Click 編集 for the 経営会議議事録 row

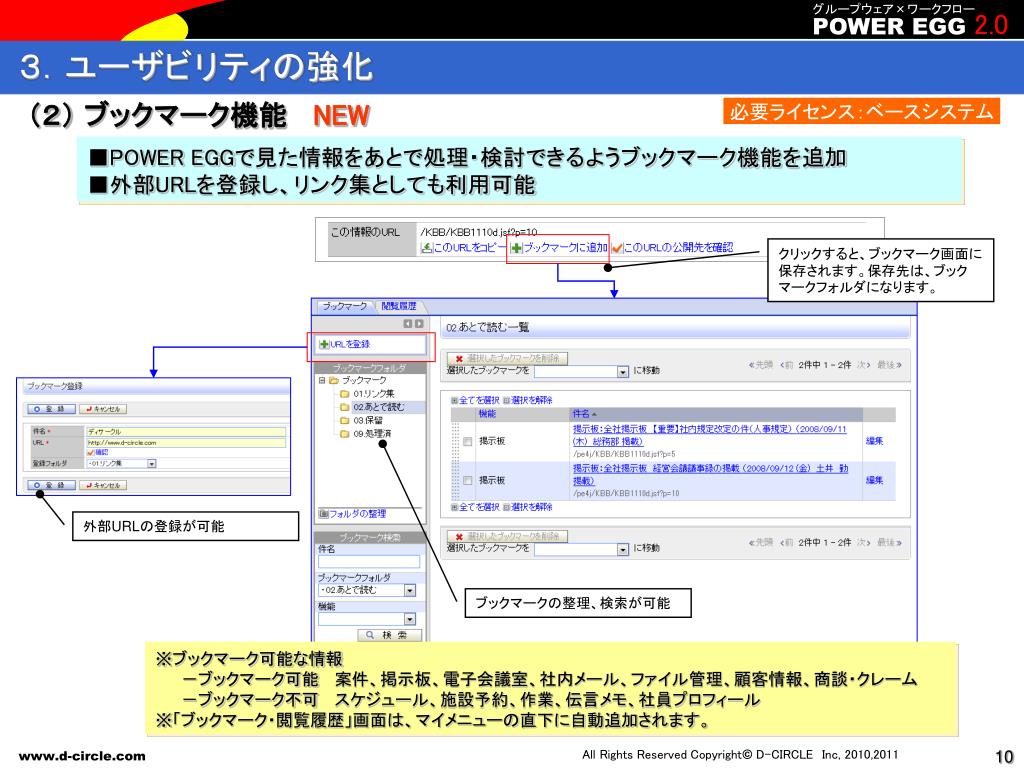(874, 481)
